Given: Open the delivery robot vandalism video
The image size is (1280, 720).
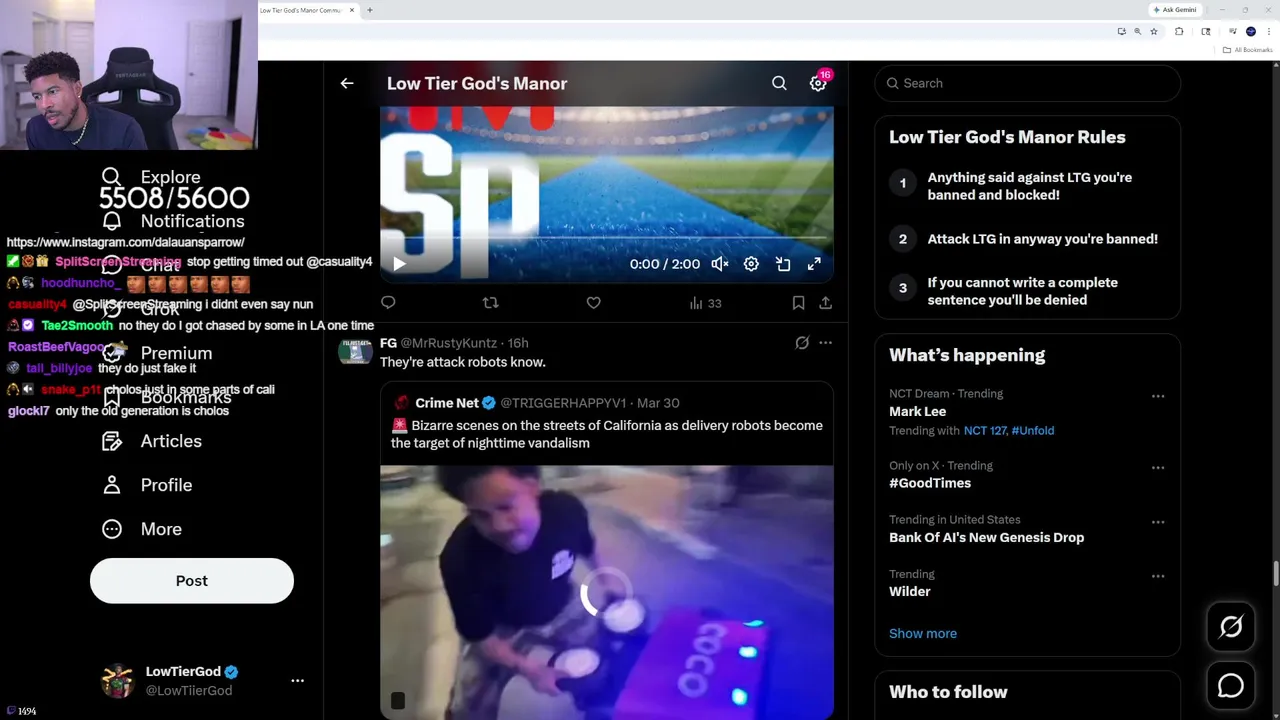Looking at the screenshot, I should coord(606,592).
